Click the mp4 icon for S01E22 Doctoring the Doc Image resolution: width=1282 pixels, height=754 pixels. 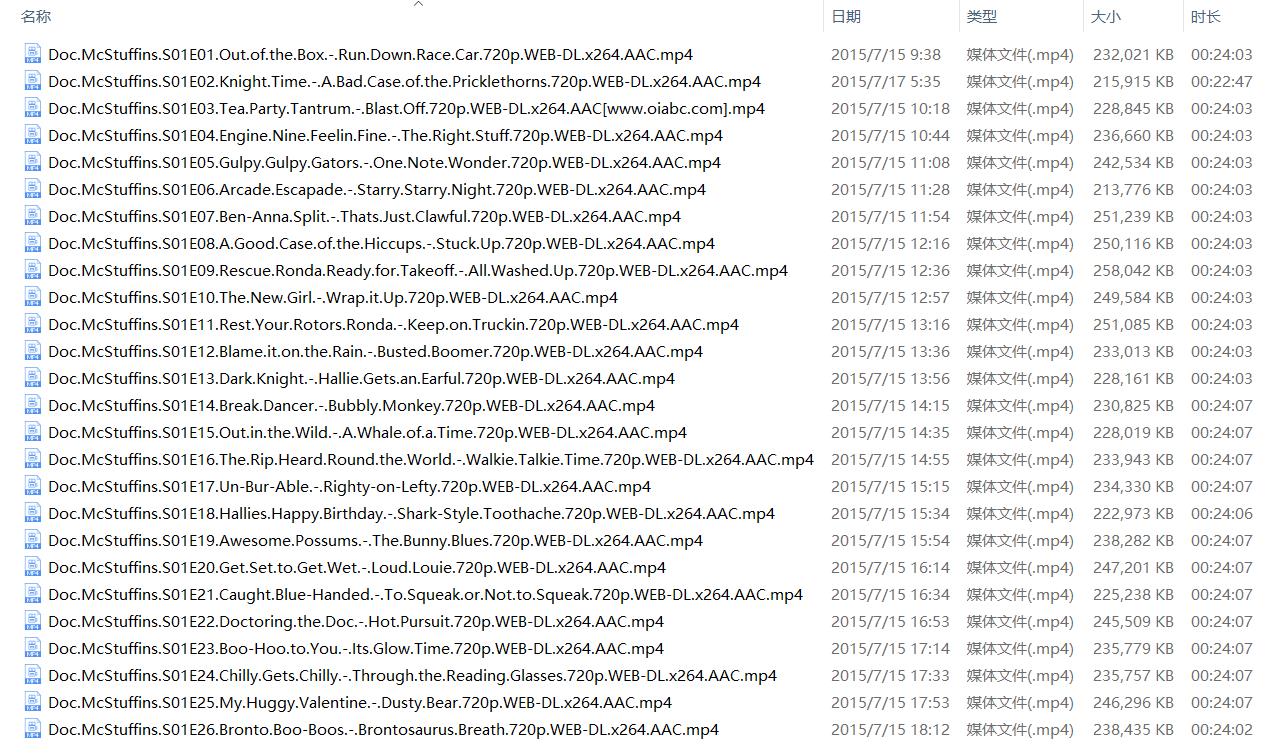coord(33,621)
